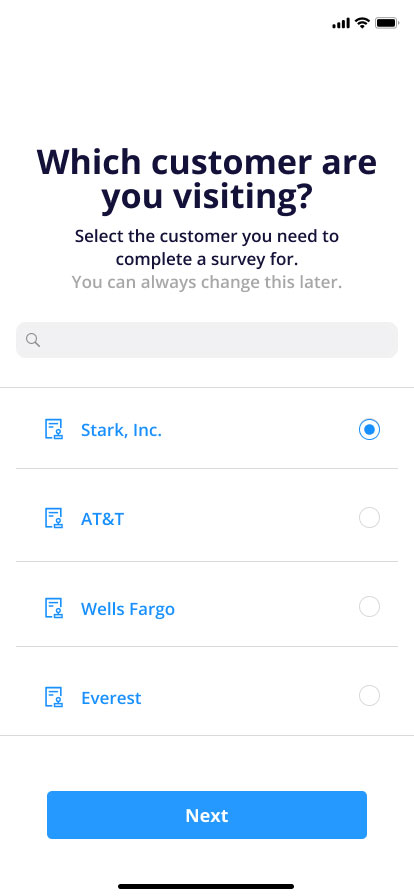The image size is (414, 896).
Task: Click the Next button
Action: click(x=207, y=815)
